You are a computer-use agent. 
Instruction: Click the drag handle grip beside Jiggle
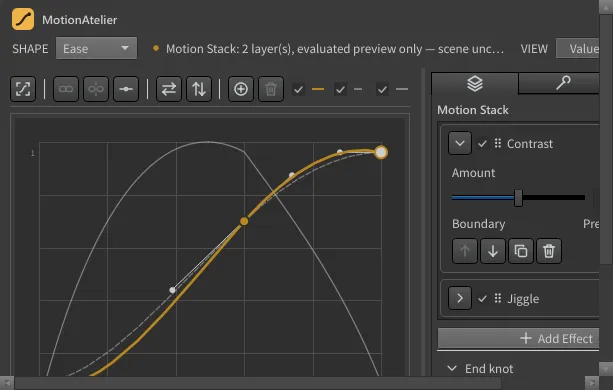tap(498, 299)
